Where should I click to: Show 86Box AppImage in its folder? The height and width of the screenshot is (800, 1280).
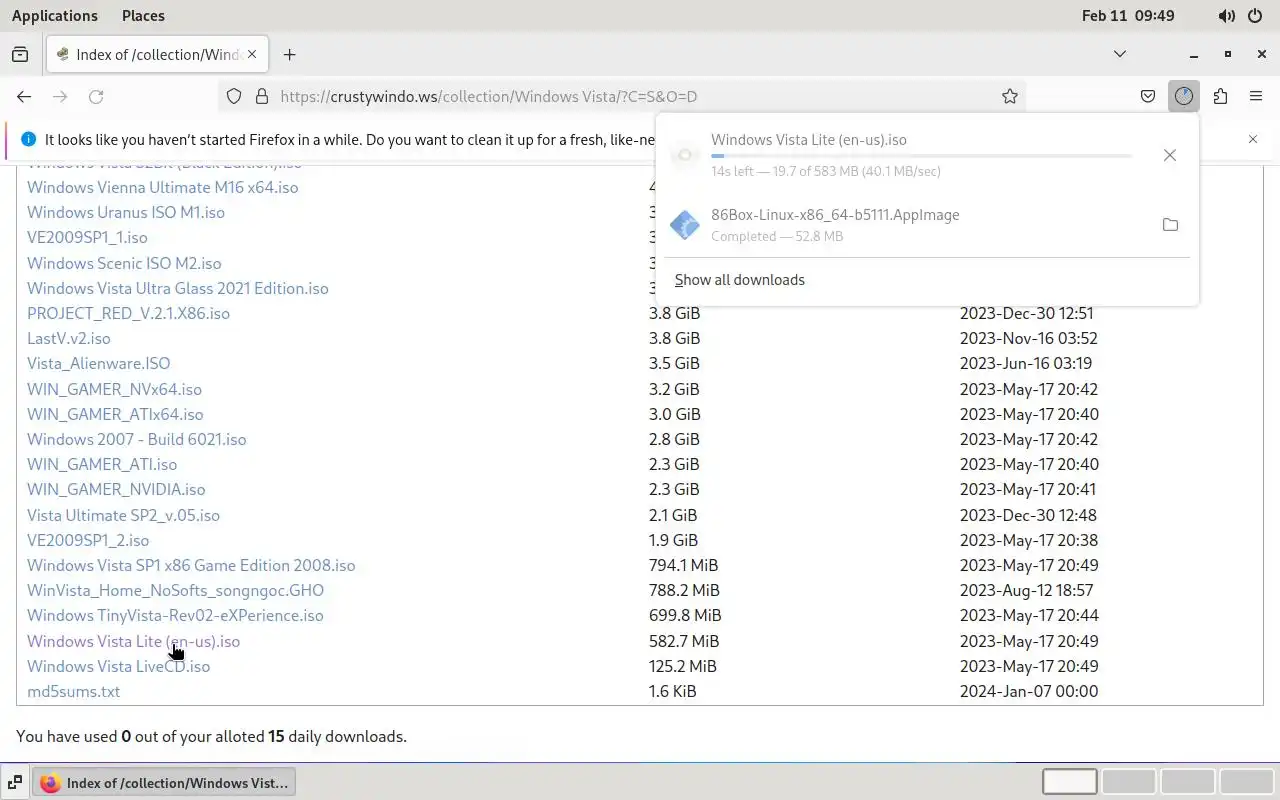pos(1170,225)
